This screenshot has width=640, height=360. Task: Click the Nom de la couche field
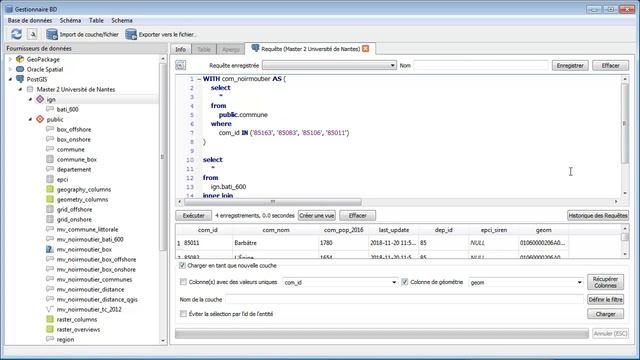click(404, 299)
